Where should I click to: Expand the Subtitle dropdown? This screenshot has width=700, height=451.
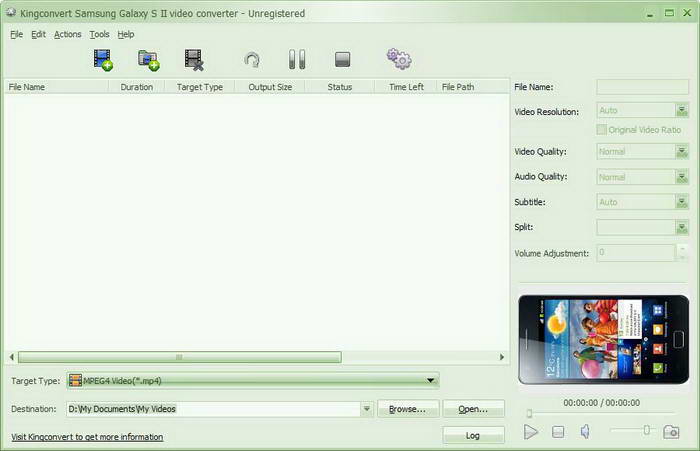click(682, 202)
